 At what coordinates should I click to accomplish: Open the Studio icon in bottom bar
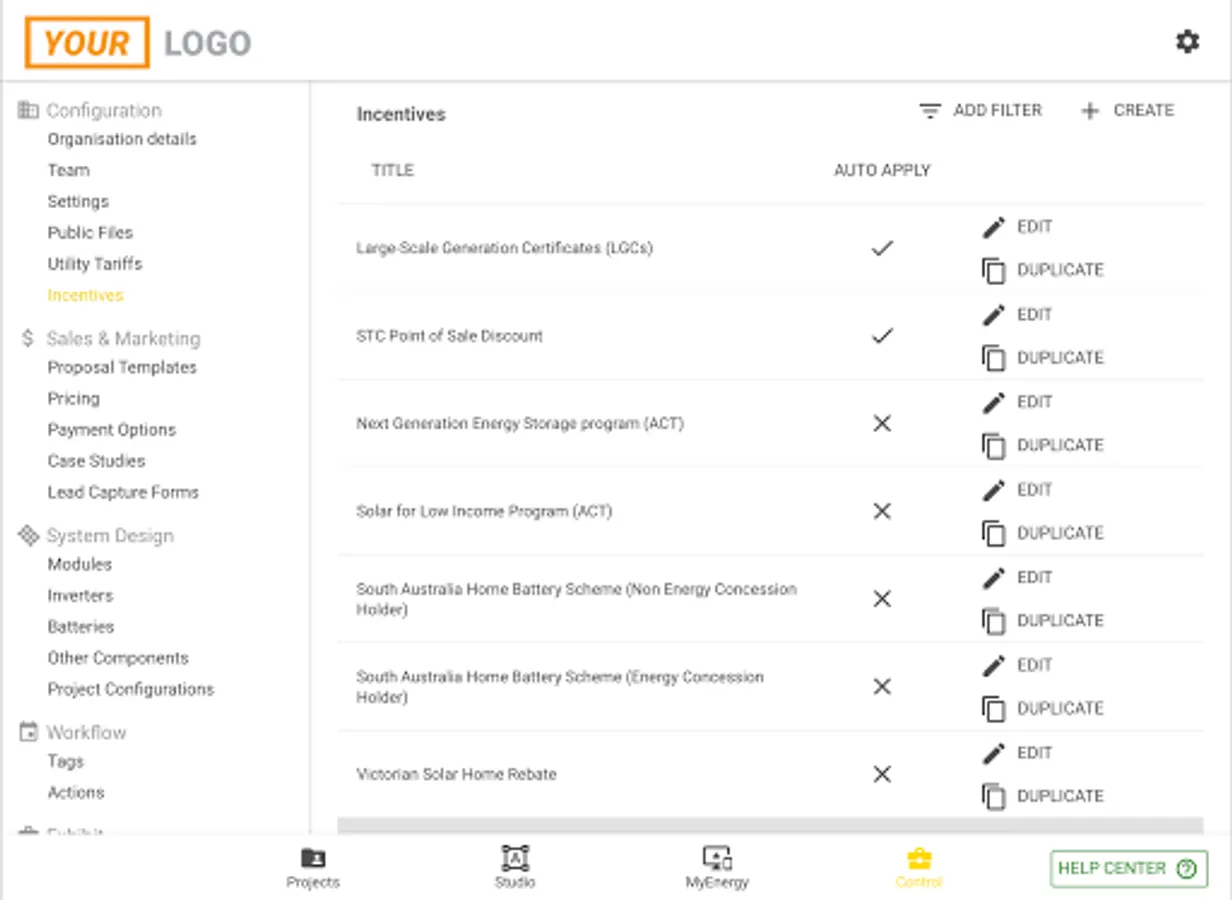point(515,858)
